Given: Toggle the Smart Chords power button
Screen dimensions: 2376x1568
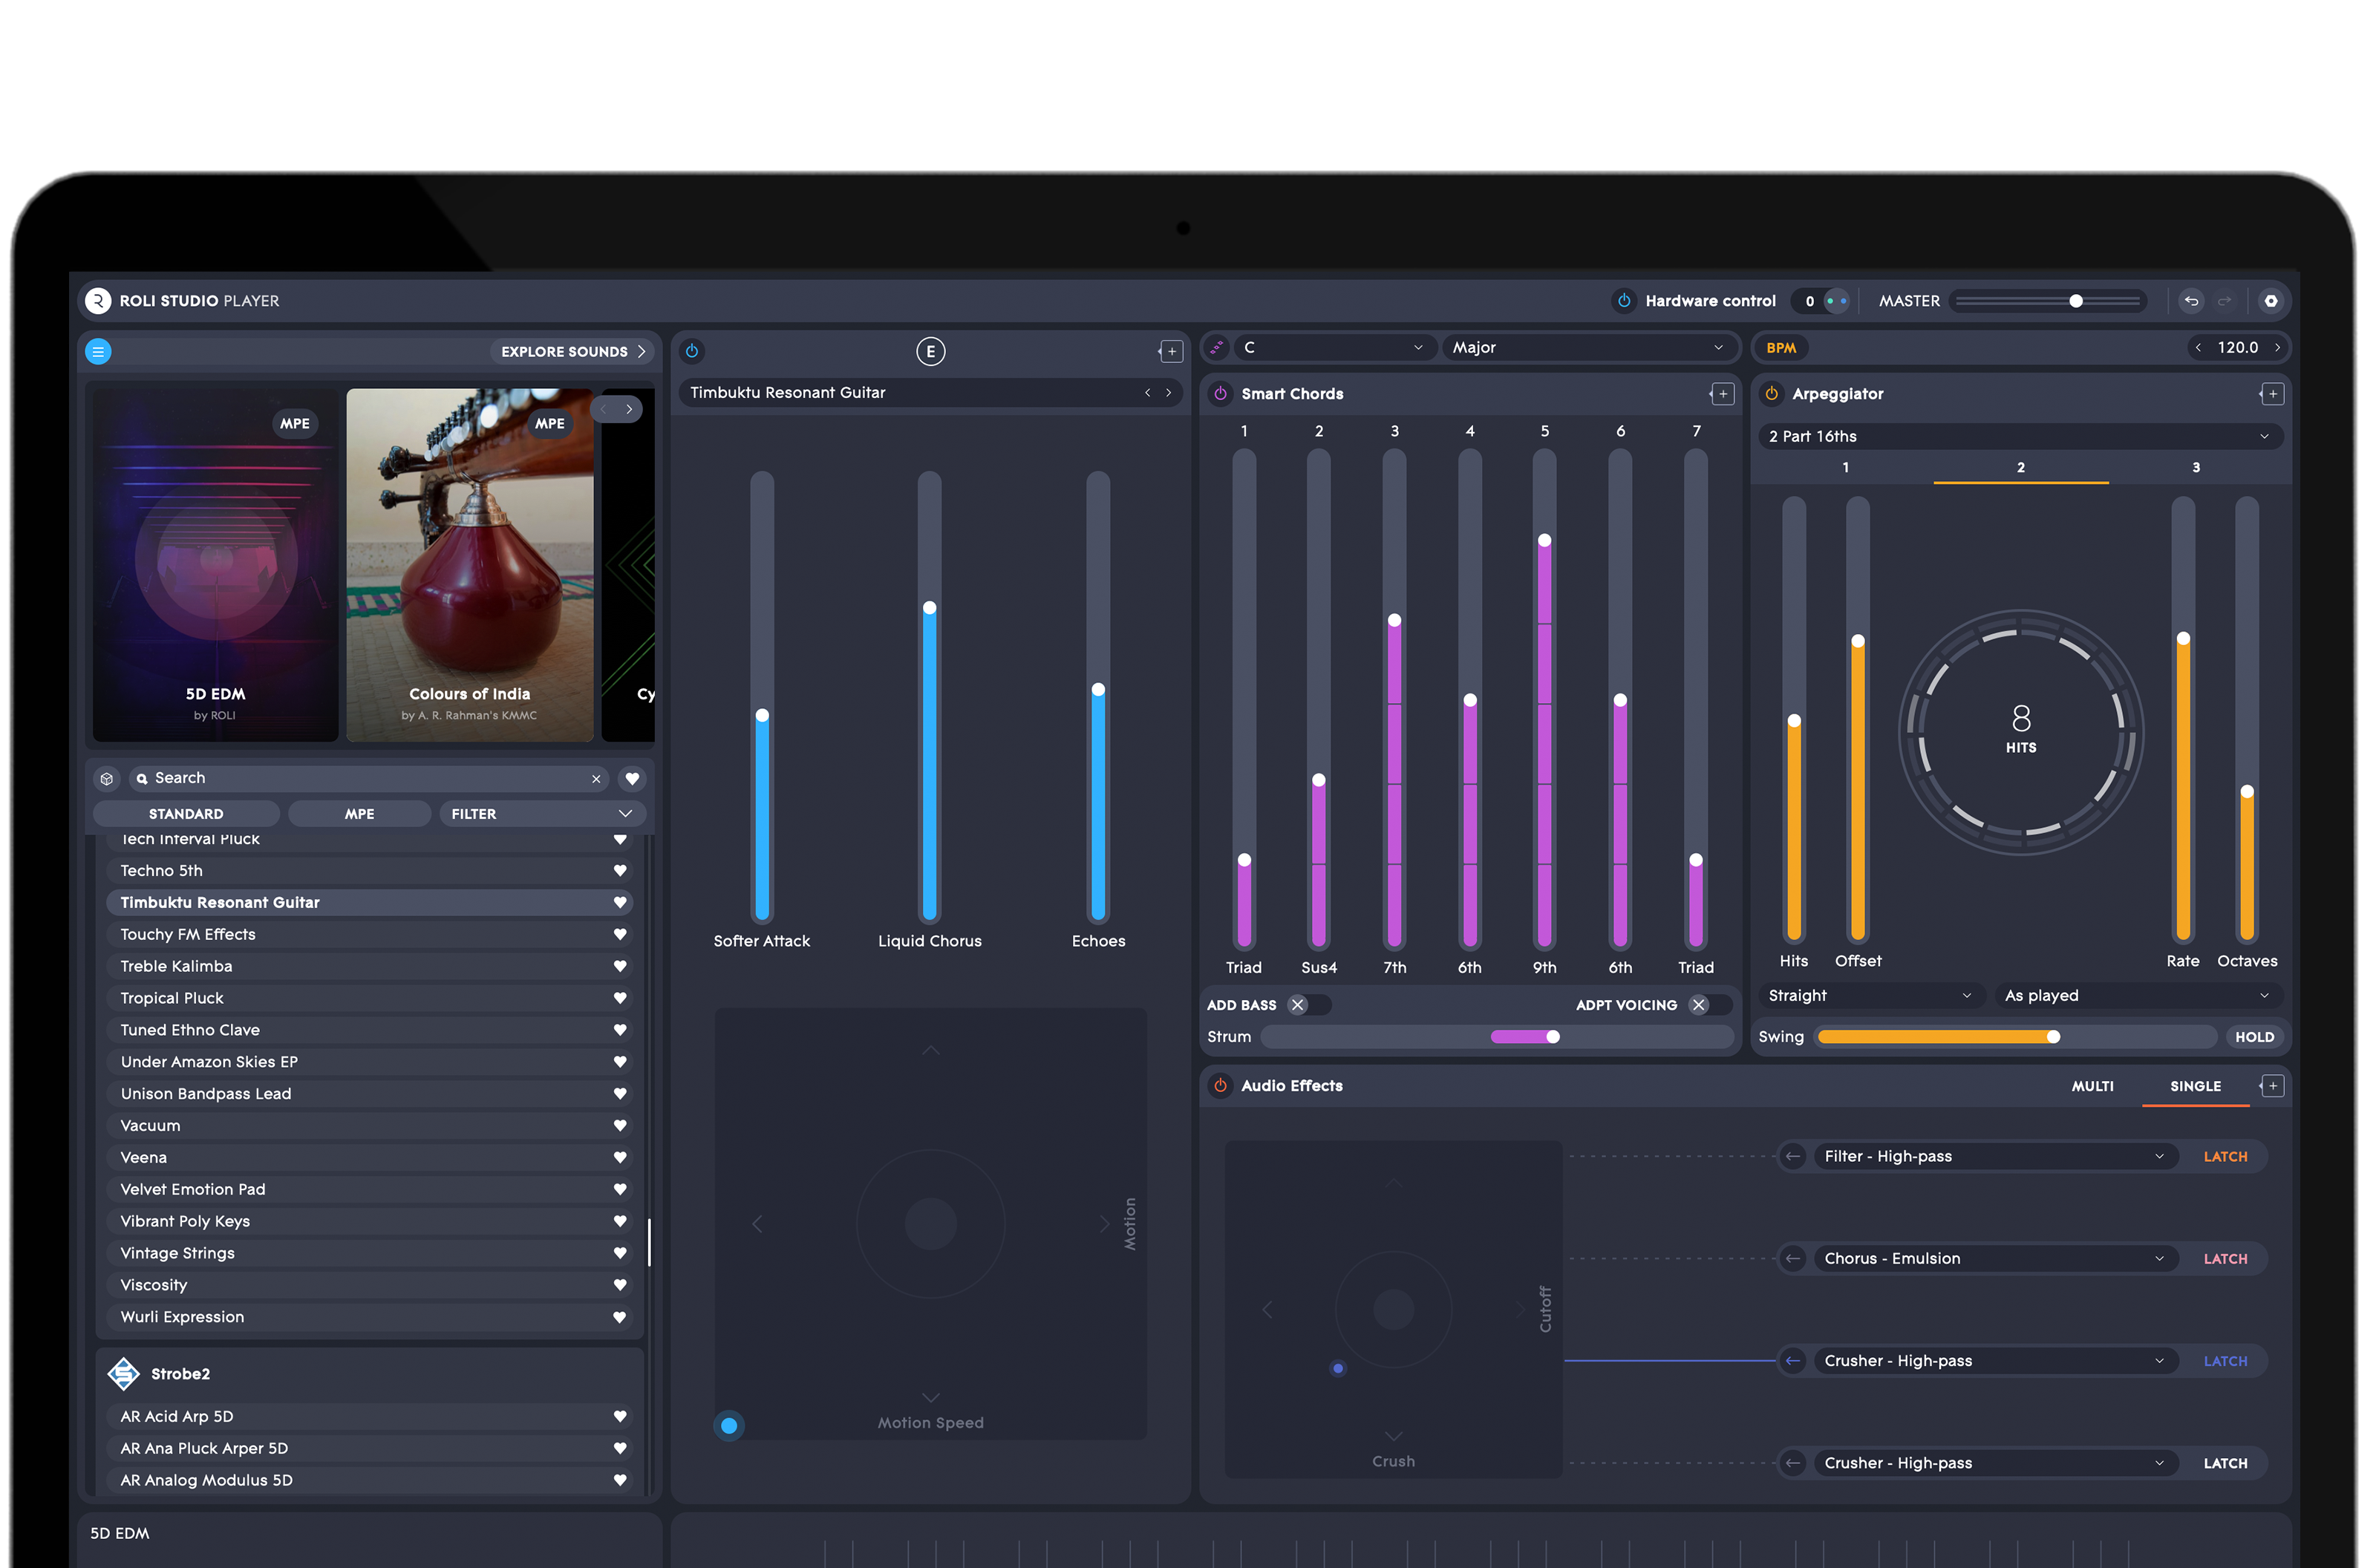Looking at the screenshot, I should point(1219,393).
